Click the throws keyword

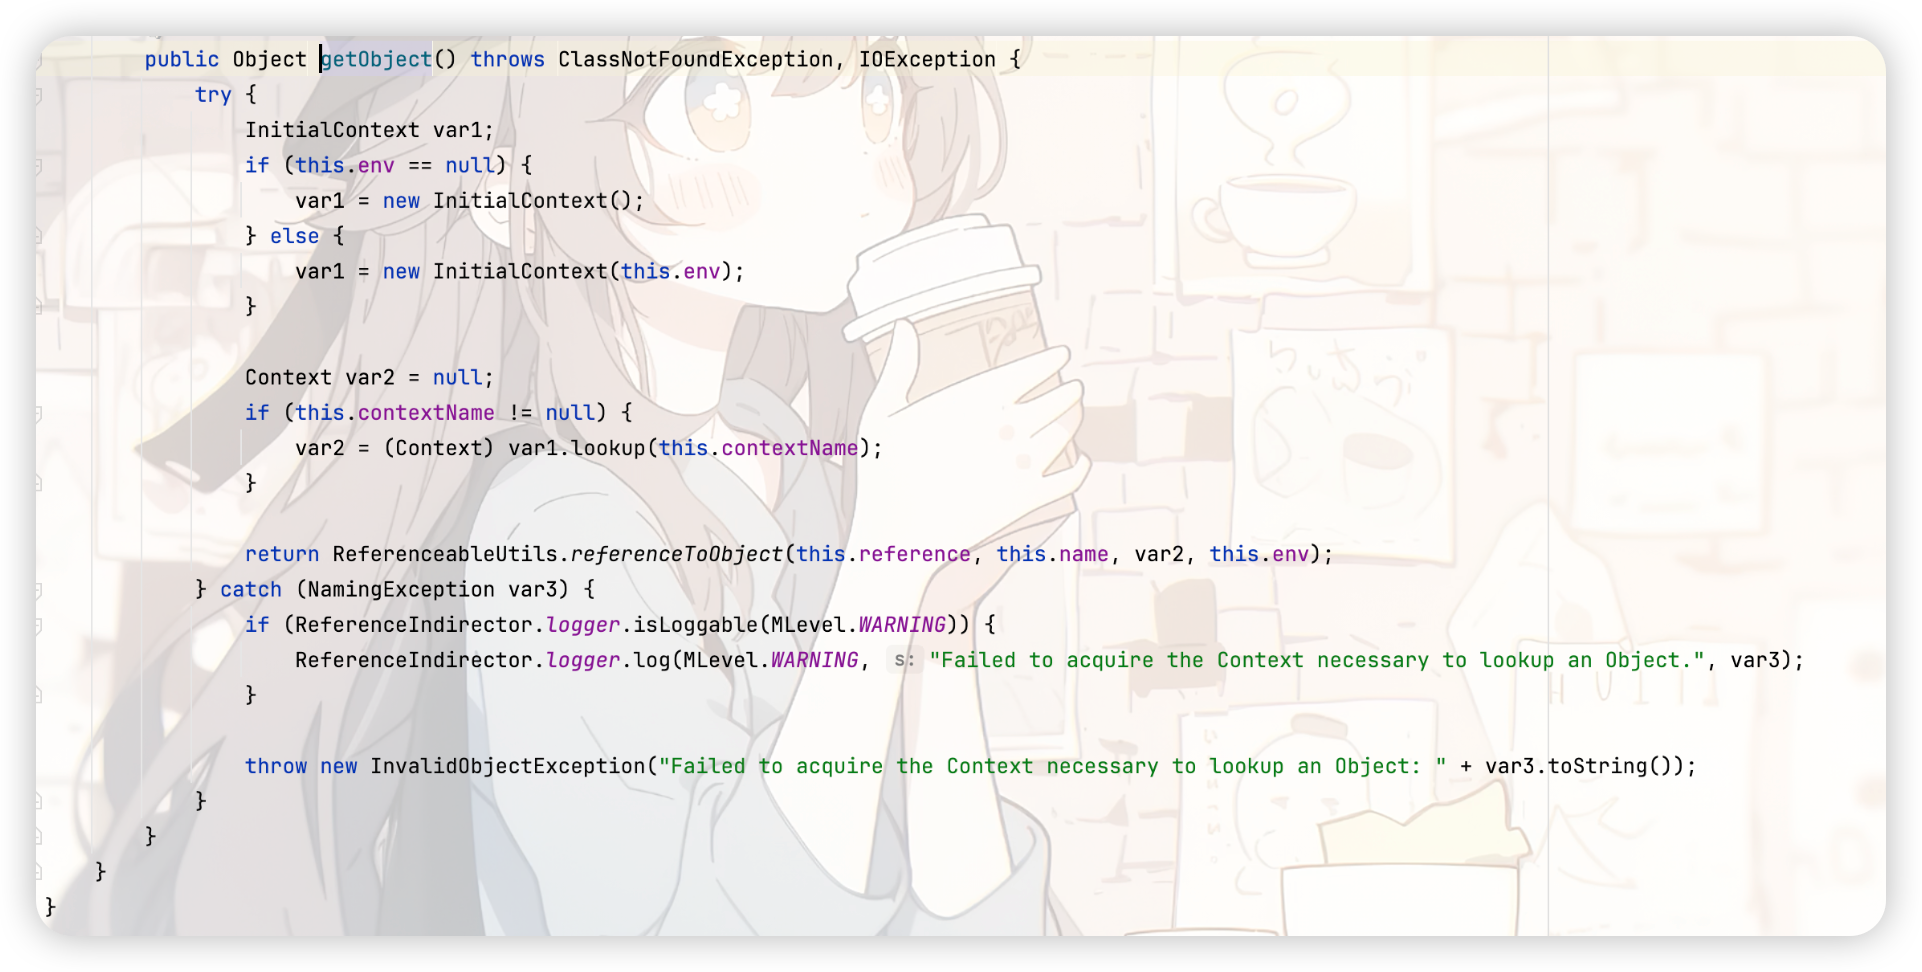(508, 60)
